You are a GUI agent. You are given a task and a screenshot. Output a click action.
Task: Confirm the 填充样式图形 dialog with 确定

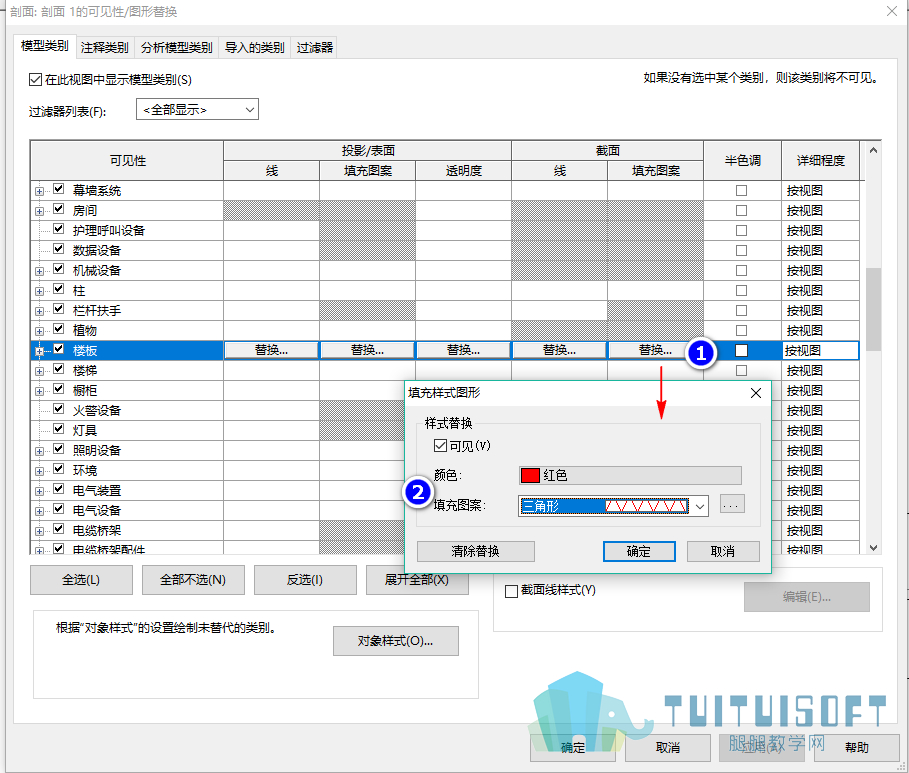pyautogui.click(x=639, y=551)
